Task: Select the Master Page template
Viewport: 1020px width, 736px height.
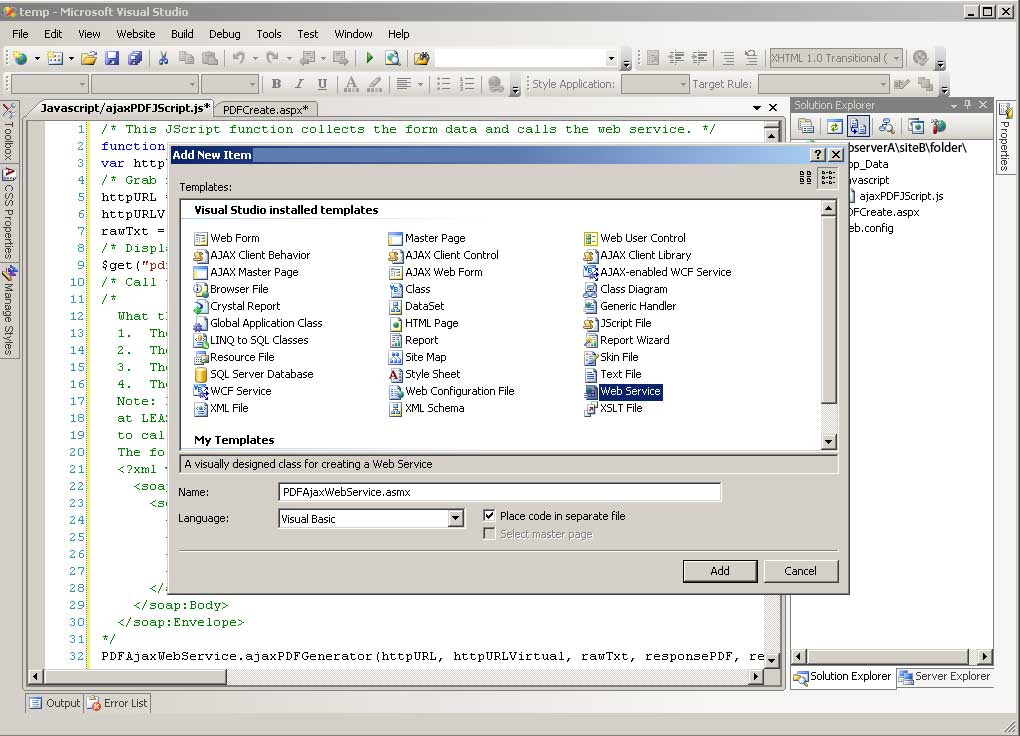Action: coord(427,238)
